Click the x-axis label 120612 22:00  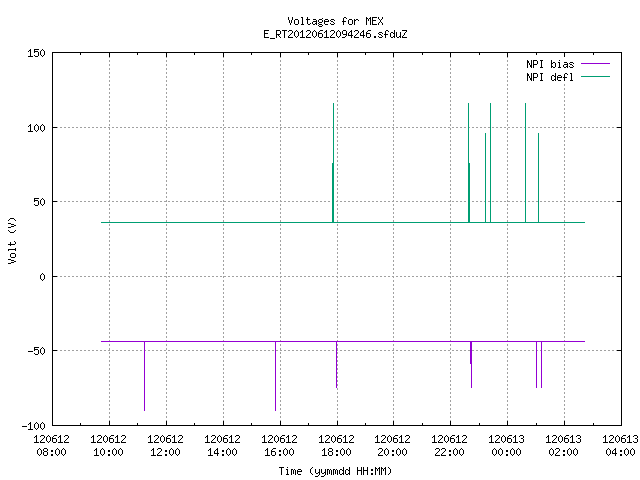pos(450,446)
